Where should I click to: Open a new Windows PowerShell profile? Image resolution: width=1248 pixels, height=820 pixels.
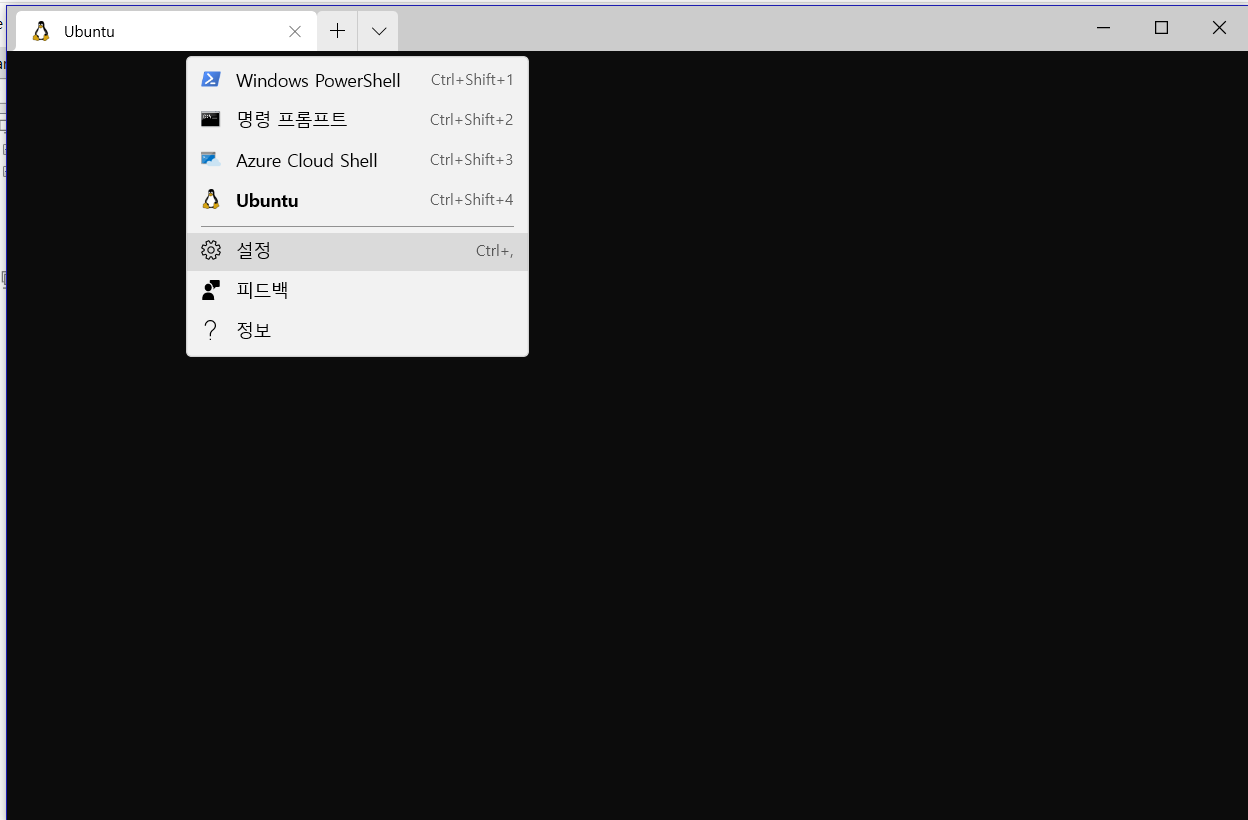(x=357, y=80)
